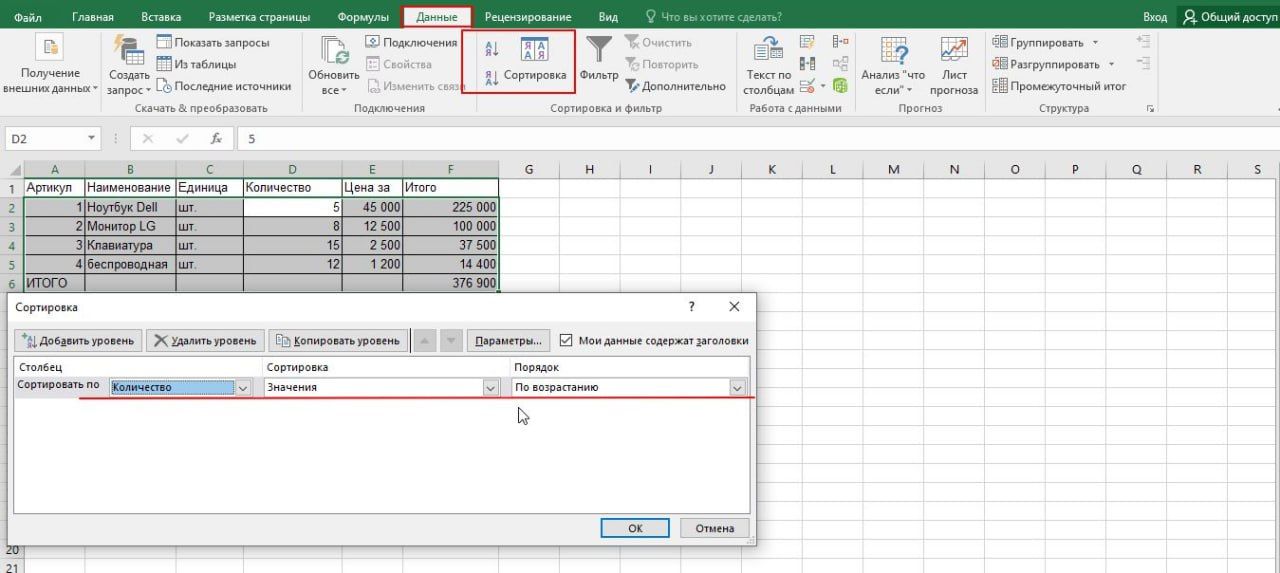The image size is (1280, 573).
Task: Expand the Группировать dropdown arrow
Action: pyautogui.click(x=1095, y=42)
